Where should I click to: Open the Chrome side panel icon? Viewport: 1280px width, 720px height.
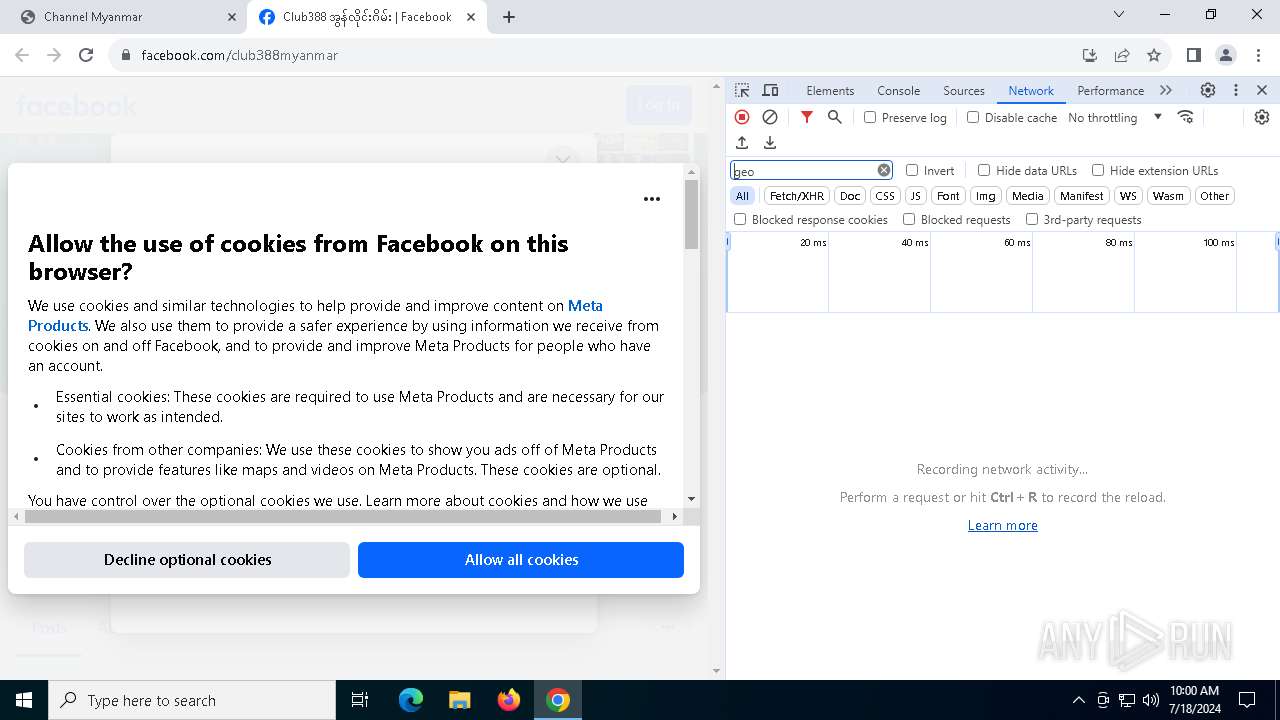[1194, 55]
